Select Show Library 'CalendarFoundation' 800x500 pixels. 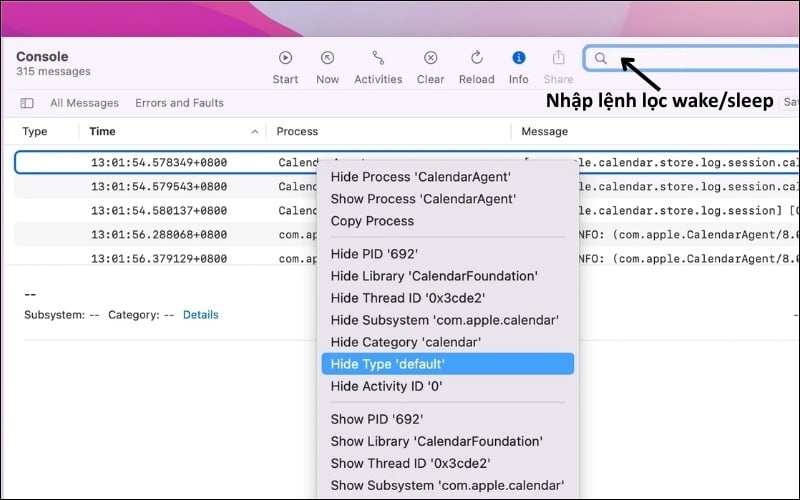tap(436, 441)
